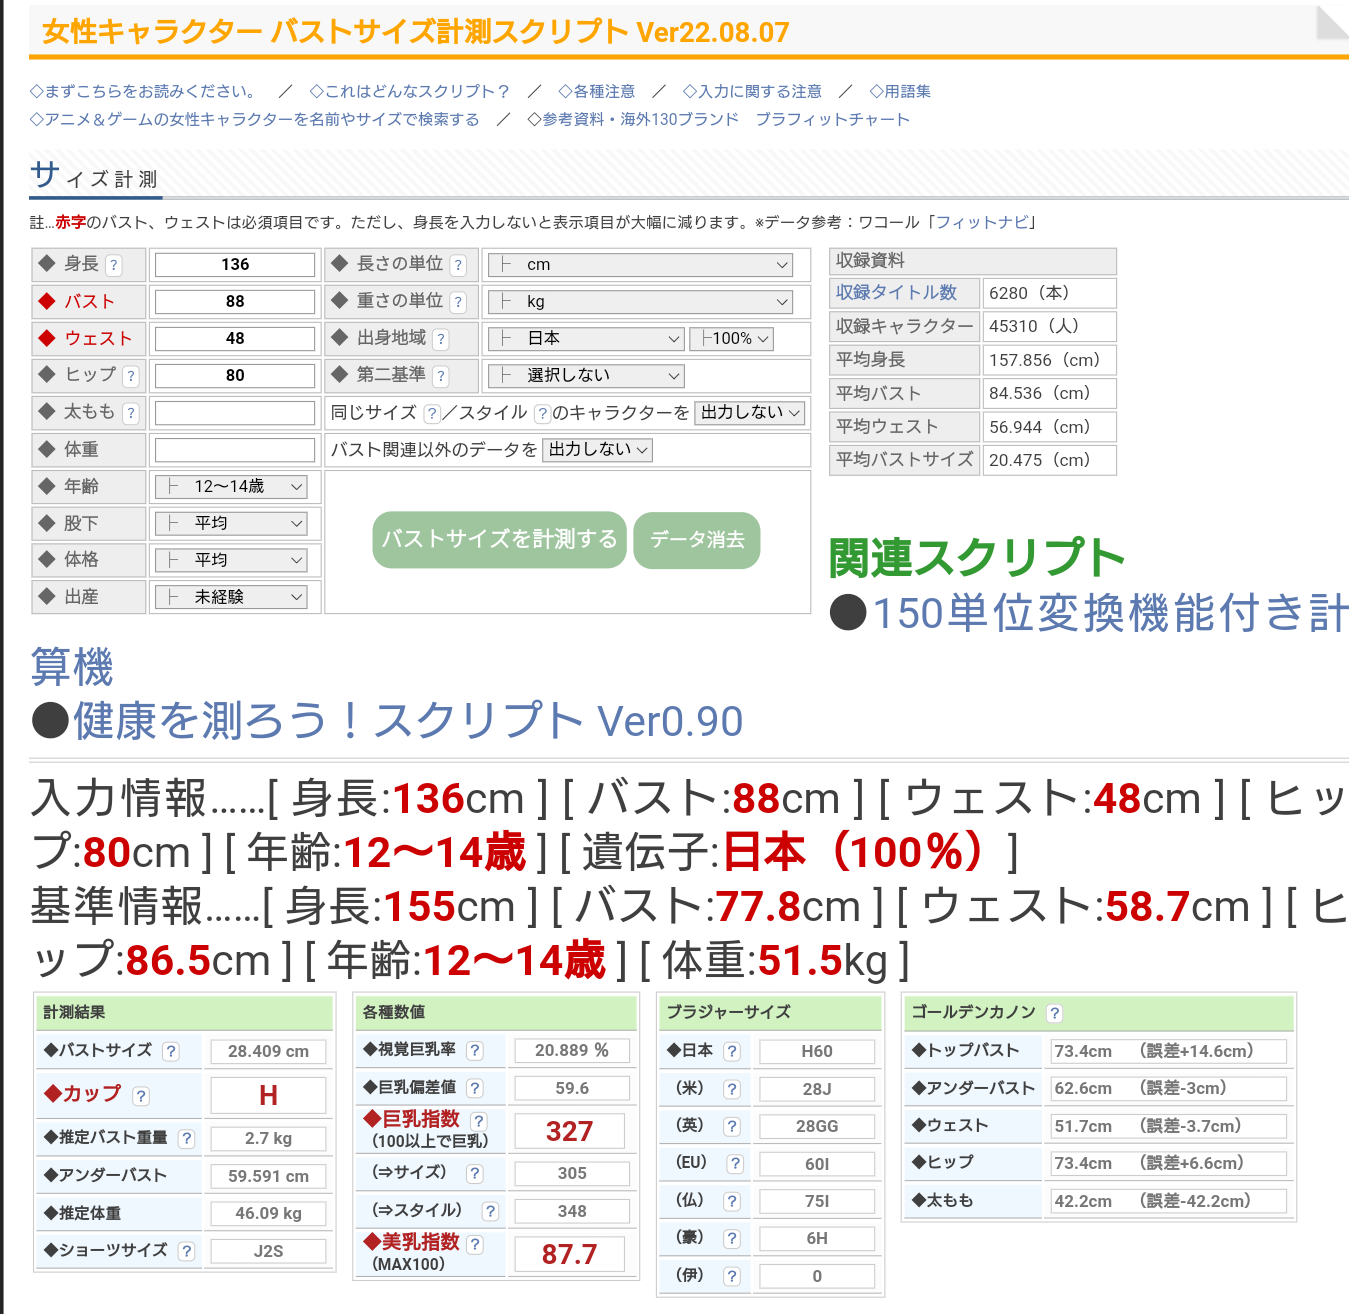1349x1314 pixels.
Task: Click the help icon beside ヒップ label
Action: [131, 376]
